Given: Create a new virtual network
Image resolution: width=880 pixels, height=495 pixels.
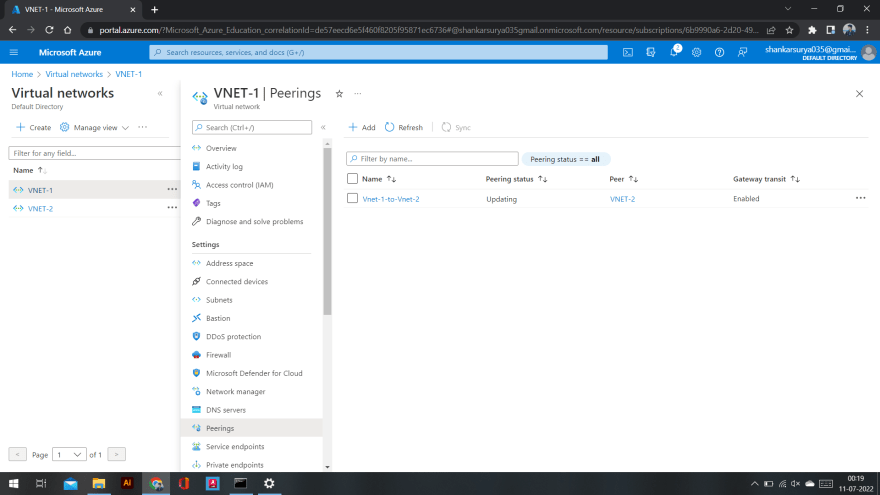Looking at the screenshot, I should point(33,127).
